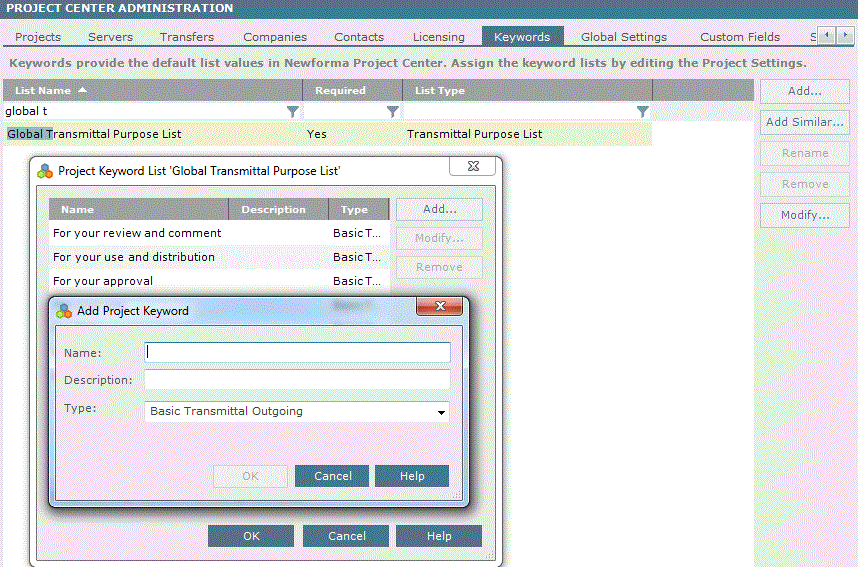The width and height of the screenshot is (858, 567).
Task: Open the Servers tab
Action: [x=111, y=37]
